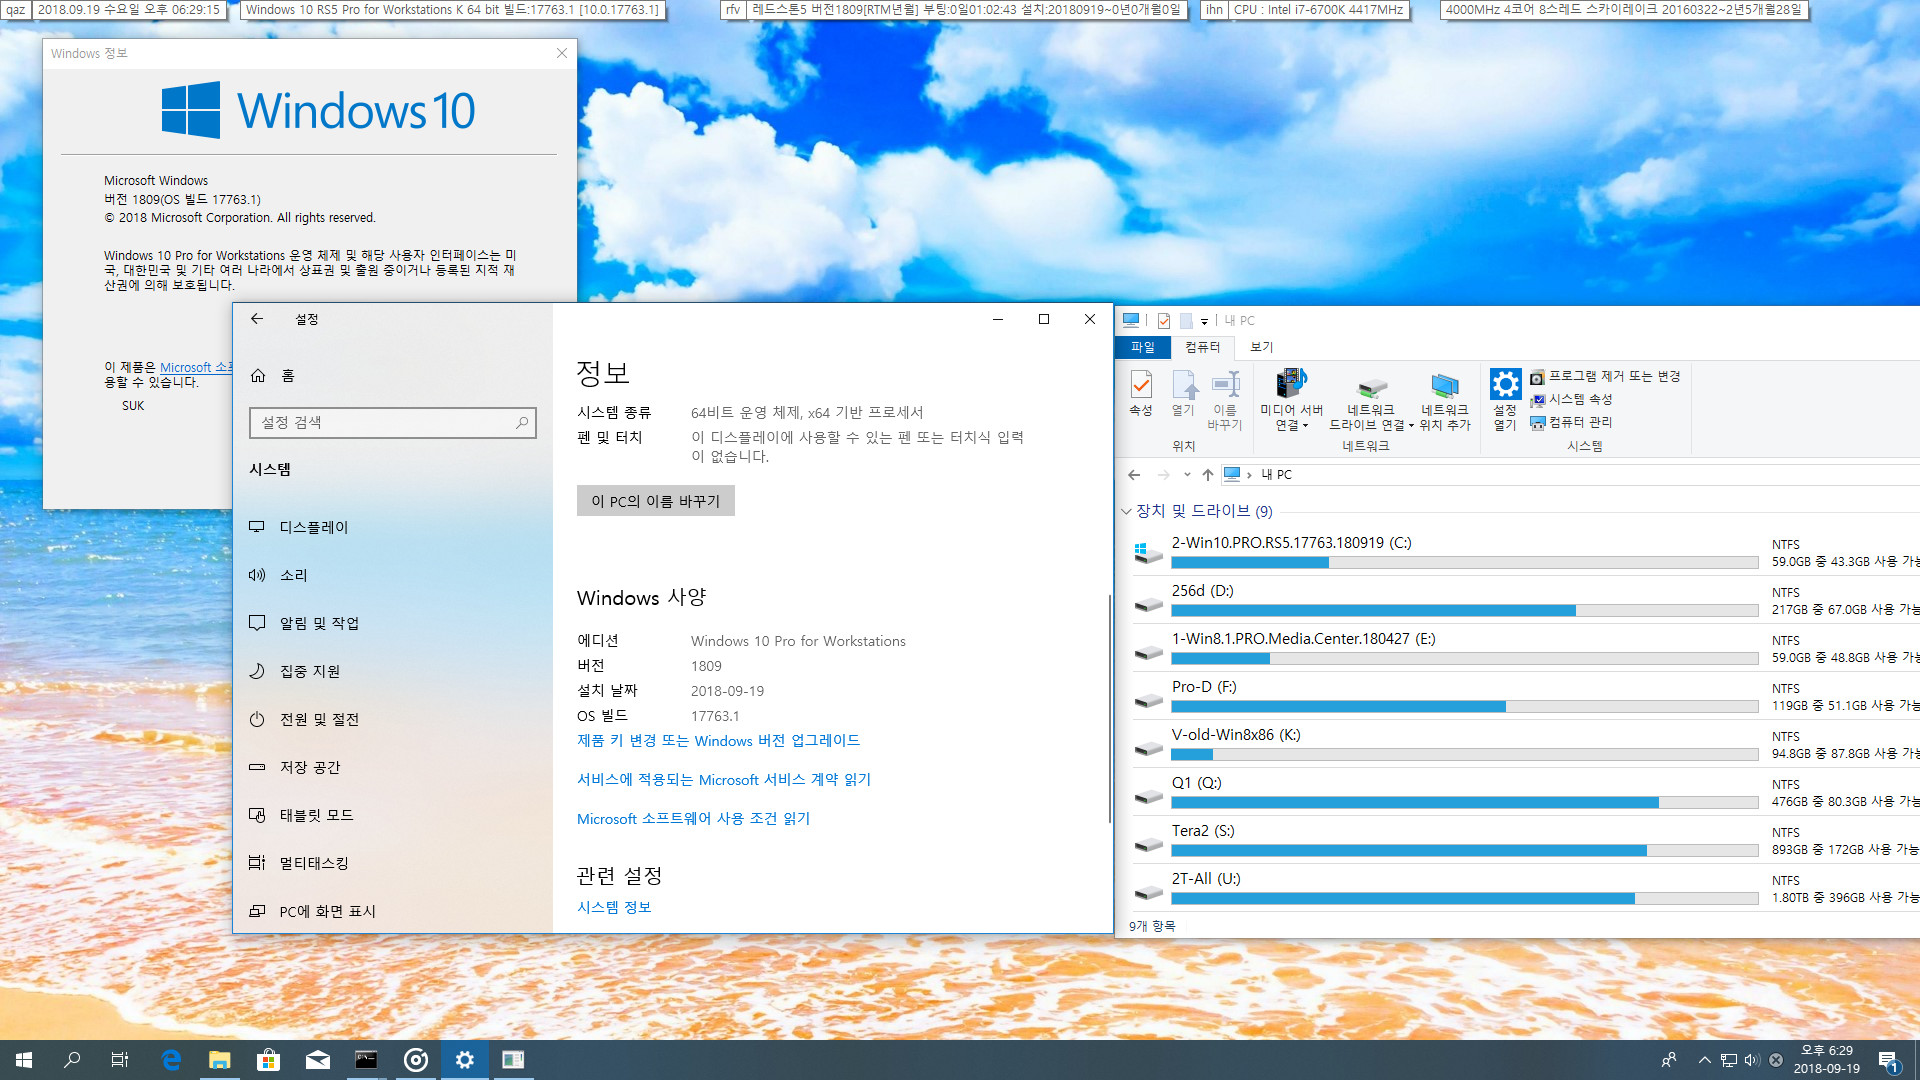The image size is (1920, 1080).
Task: Switch to View tab in Explorer
Action: point(1262,347)
